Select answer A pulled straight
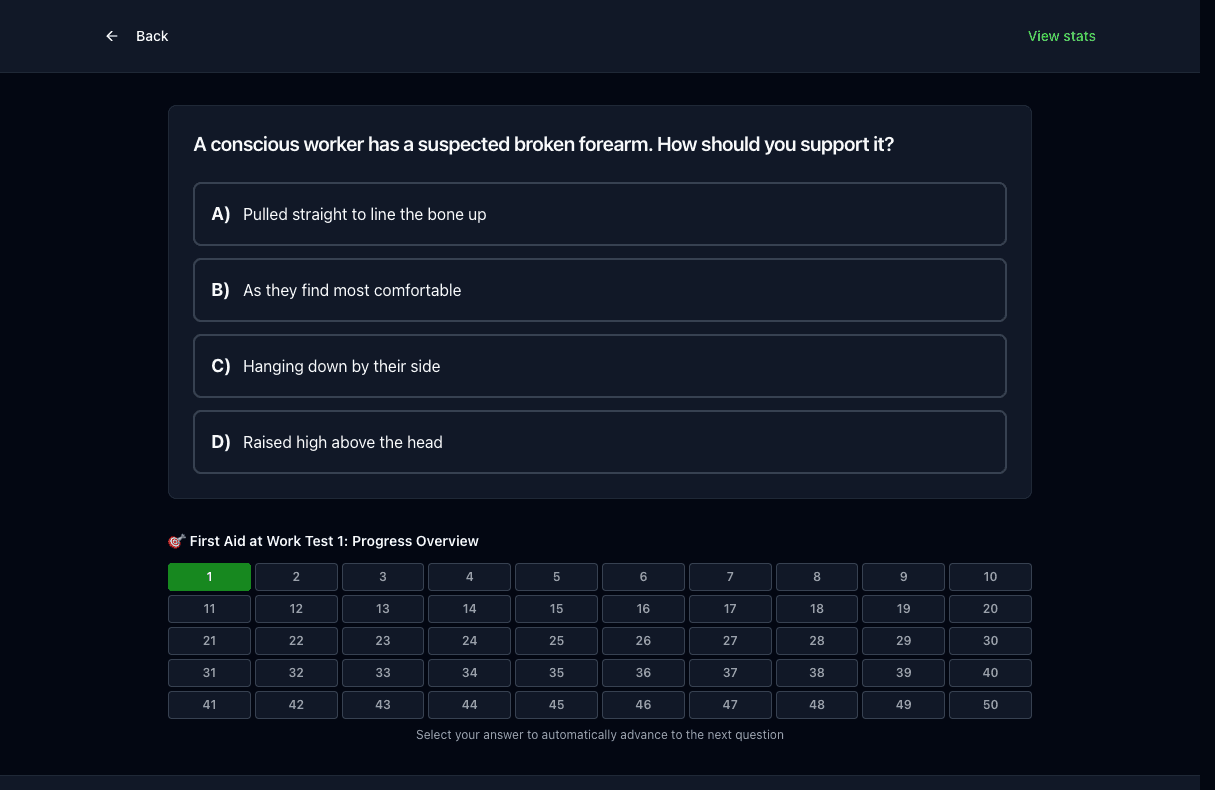 click(x=600, y=214)
